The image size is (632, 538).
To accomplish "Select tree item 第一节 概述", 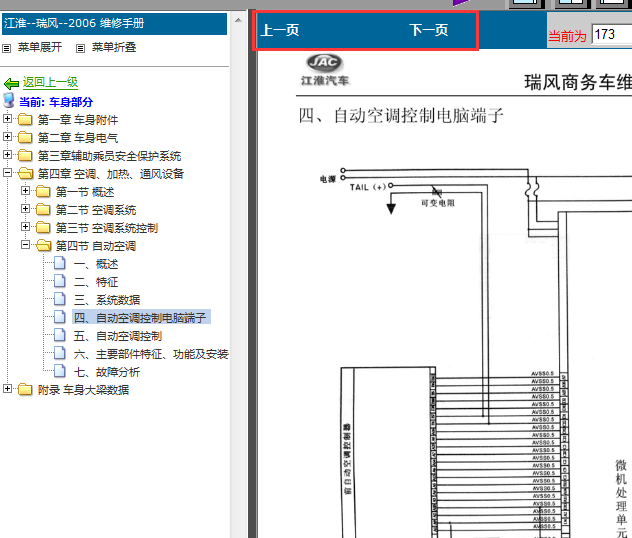I will pos(85,192).
